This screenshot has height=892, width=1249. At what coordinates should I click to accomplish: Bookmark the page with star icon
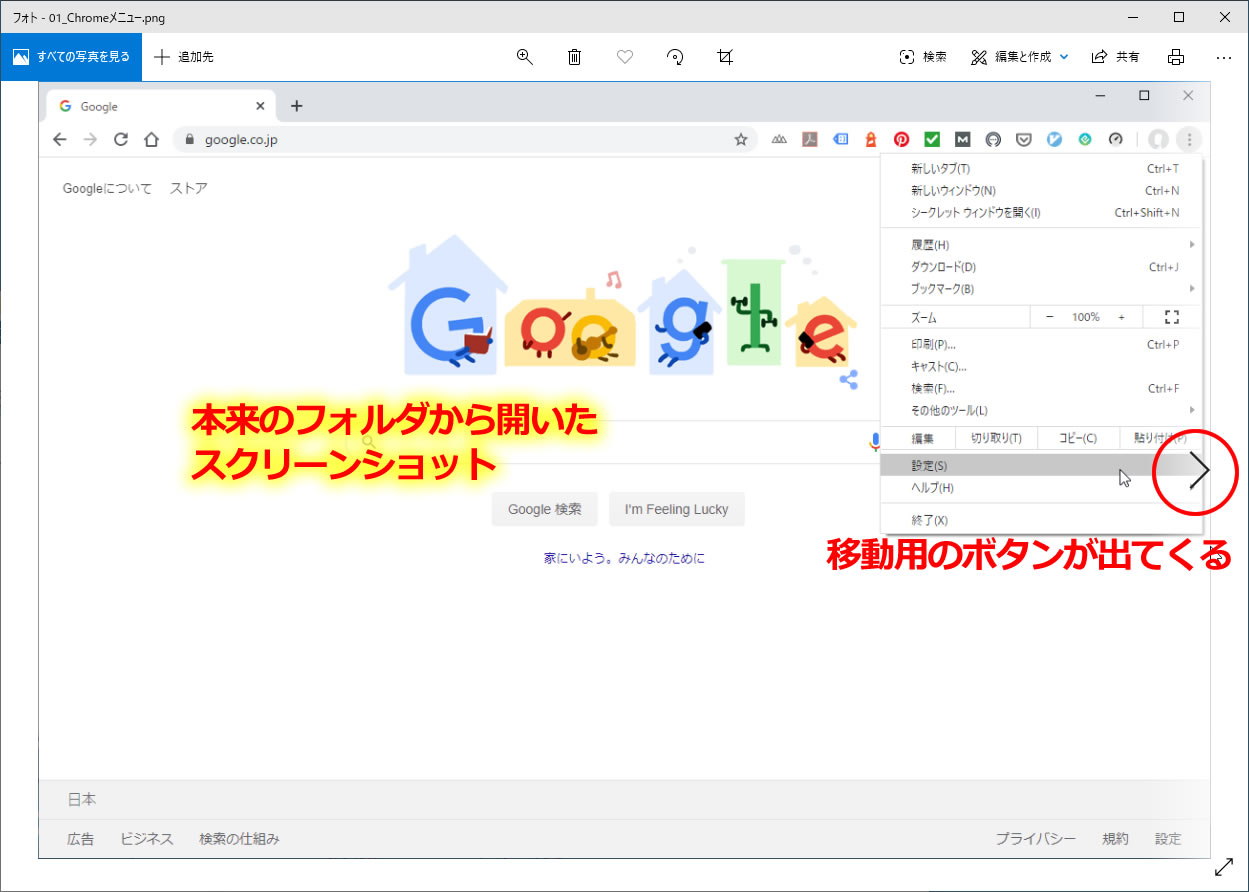tap(741, 140)
